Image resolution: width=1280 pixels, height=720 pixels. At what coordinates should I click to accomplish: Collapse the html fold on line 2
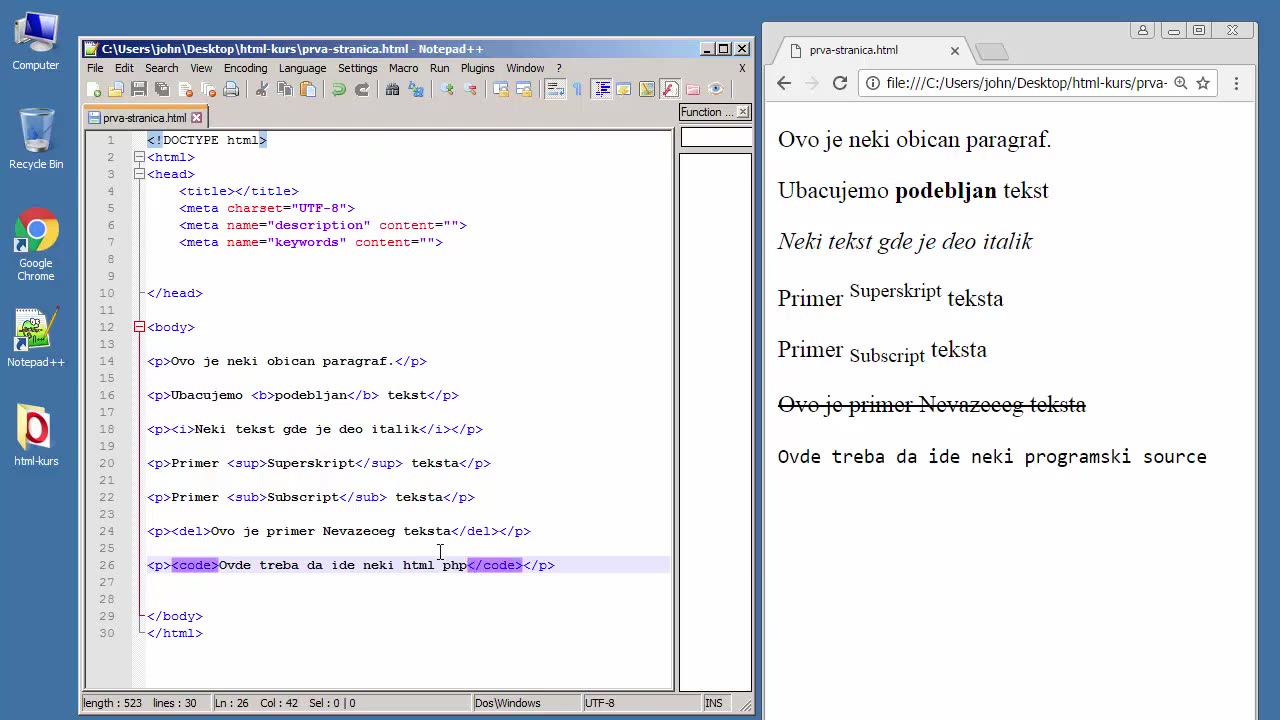tap(139, 157)
